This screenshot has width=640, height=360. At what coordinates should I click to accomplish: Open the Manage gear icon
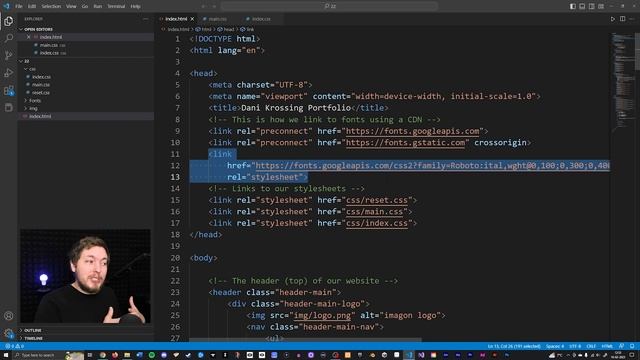pos(9,333)
